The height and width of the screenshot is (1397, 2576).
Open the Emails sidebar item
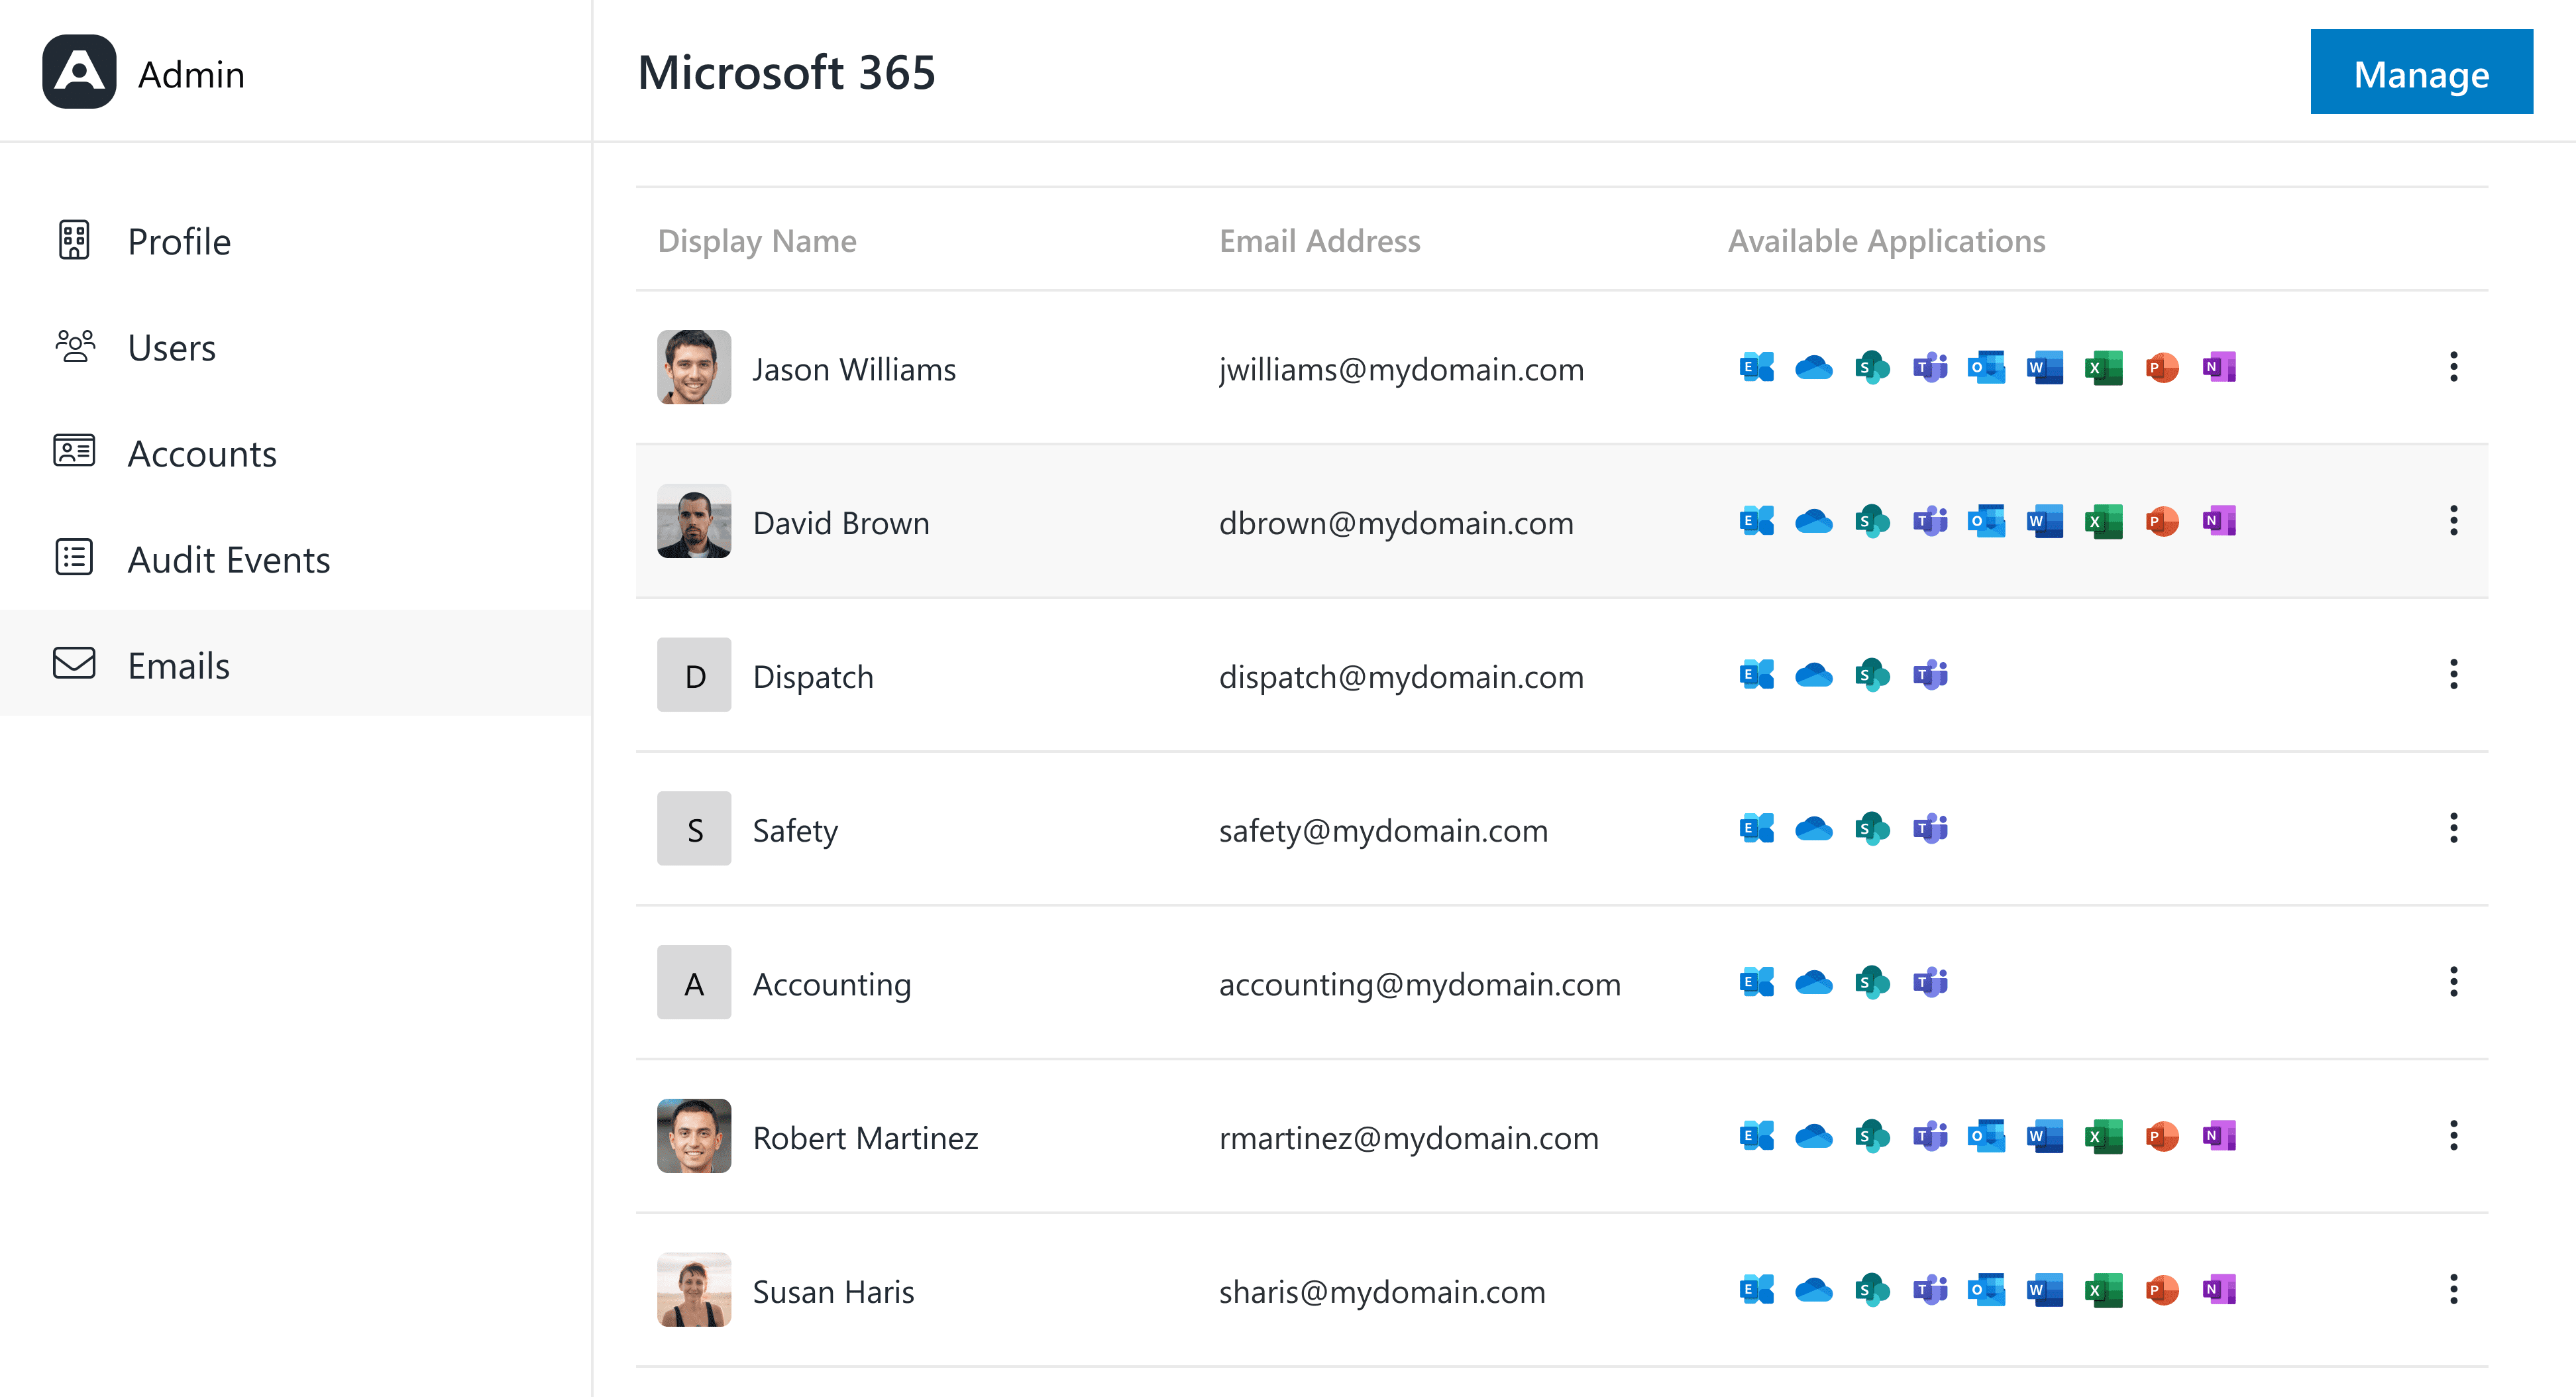[x=296, y=664]
